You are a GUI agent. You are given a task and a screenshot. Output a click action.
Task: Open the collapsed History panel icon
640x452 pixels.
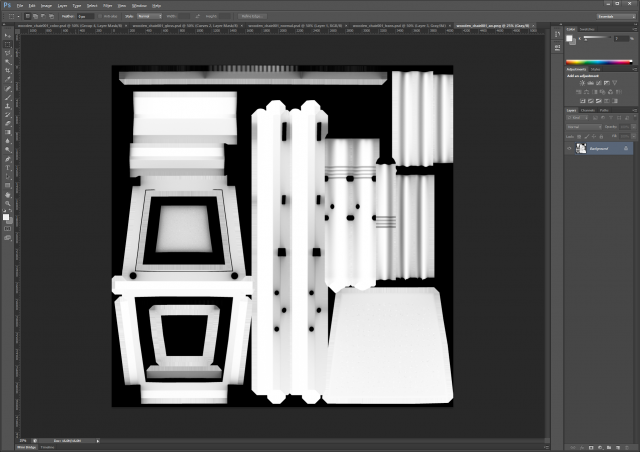[x=558, y=34]
